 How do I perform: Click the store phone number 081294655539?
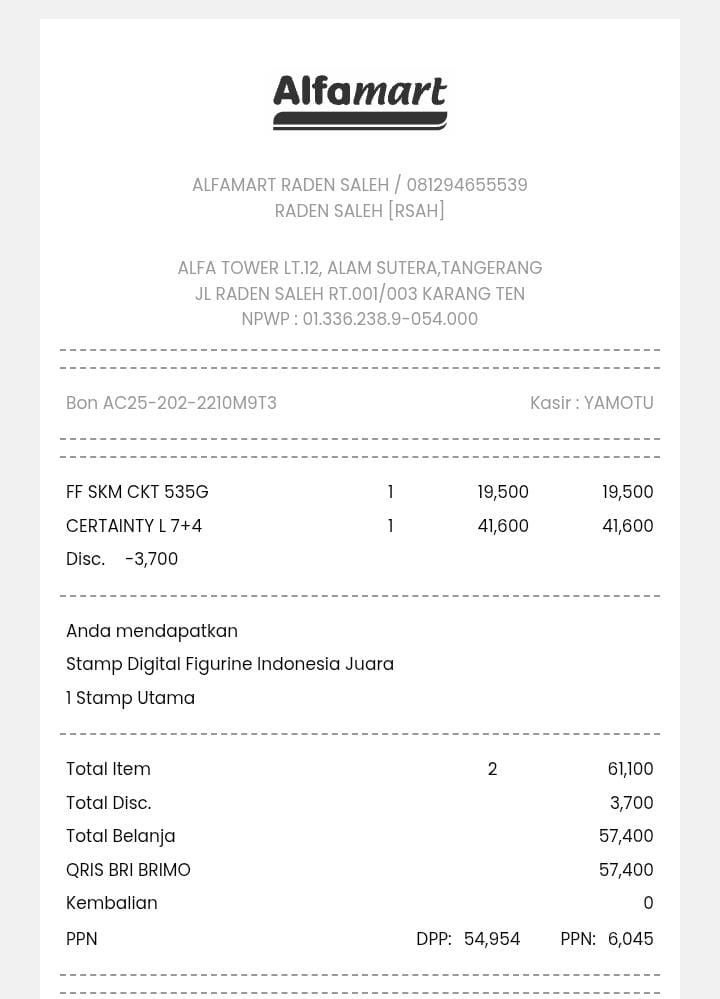click(467, 185)
